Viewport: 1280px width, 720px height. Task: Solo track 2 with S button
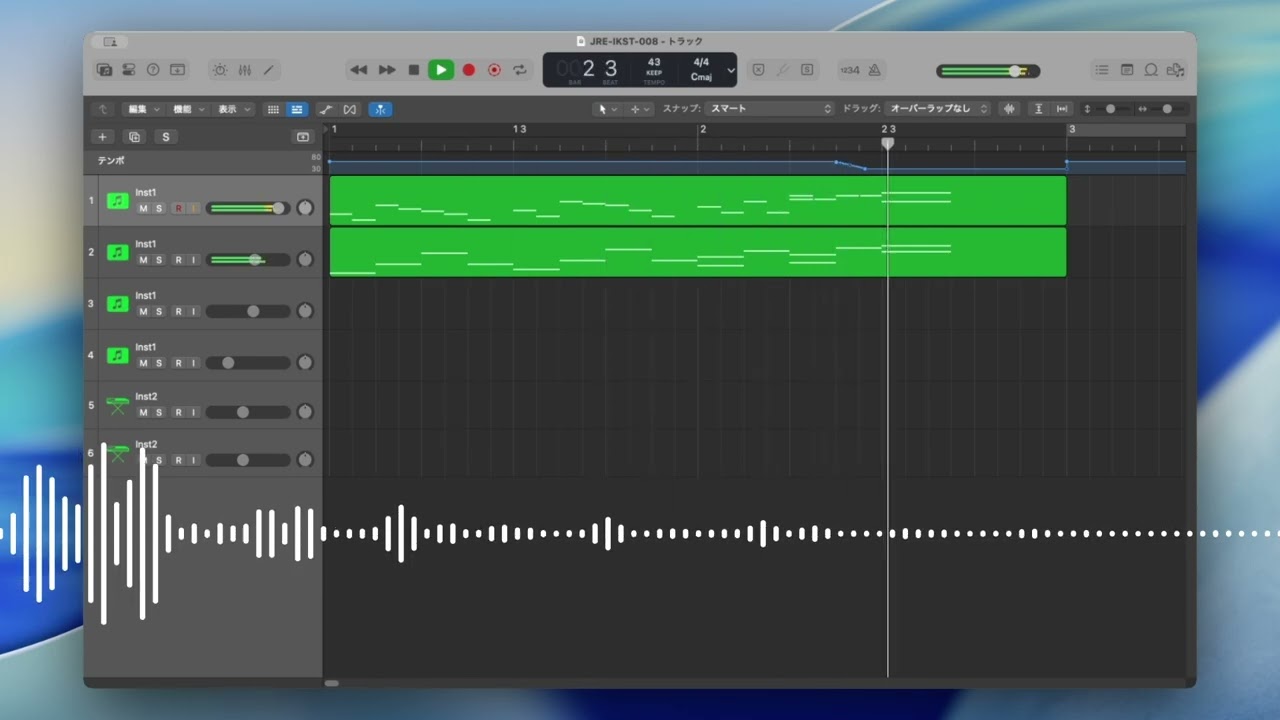click(159, 260)
